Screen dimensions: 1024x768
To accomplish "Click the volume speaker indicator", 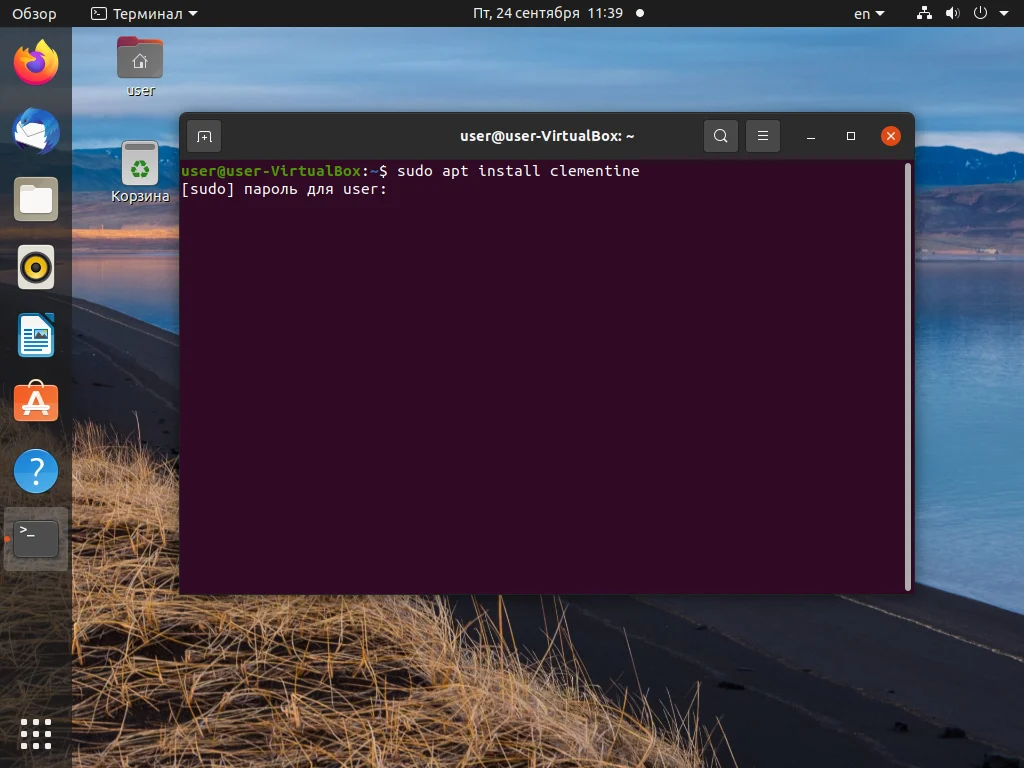I will tap(952, 13).
